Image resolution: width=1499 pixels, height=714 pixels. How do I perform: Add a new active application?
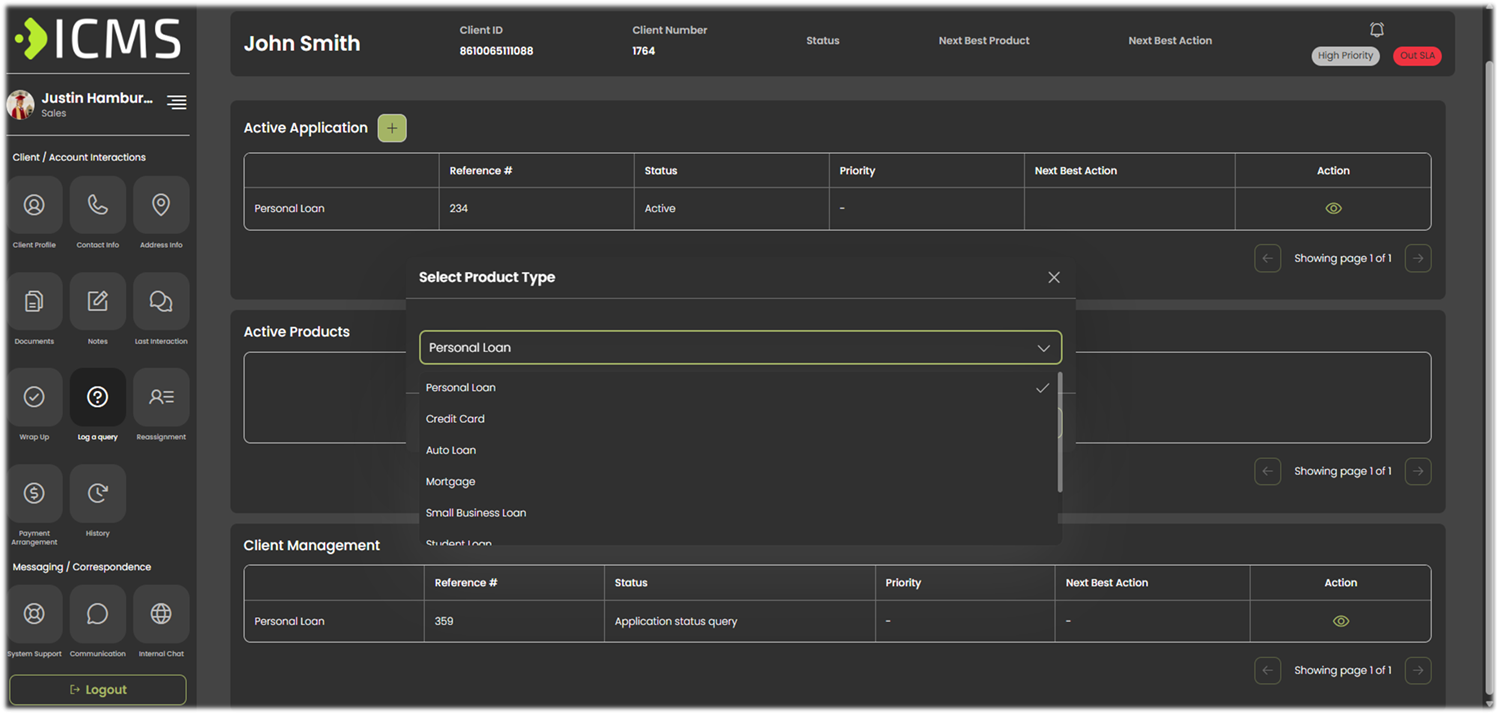click(392, 128)
